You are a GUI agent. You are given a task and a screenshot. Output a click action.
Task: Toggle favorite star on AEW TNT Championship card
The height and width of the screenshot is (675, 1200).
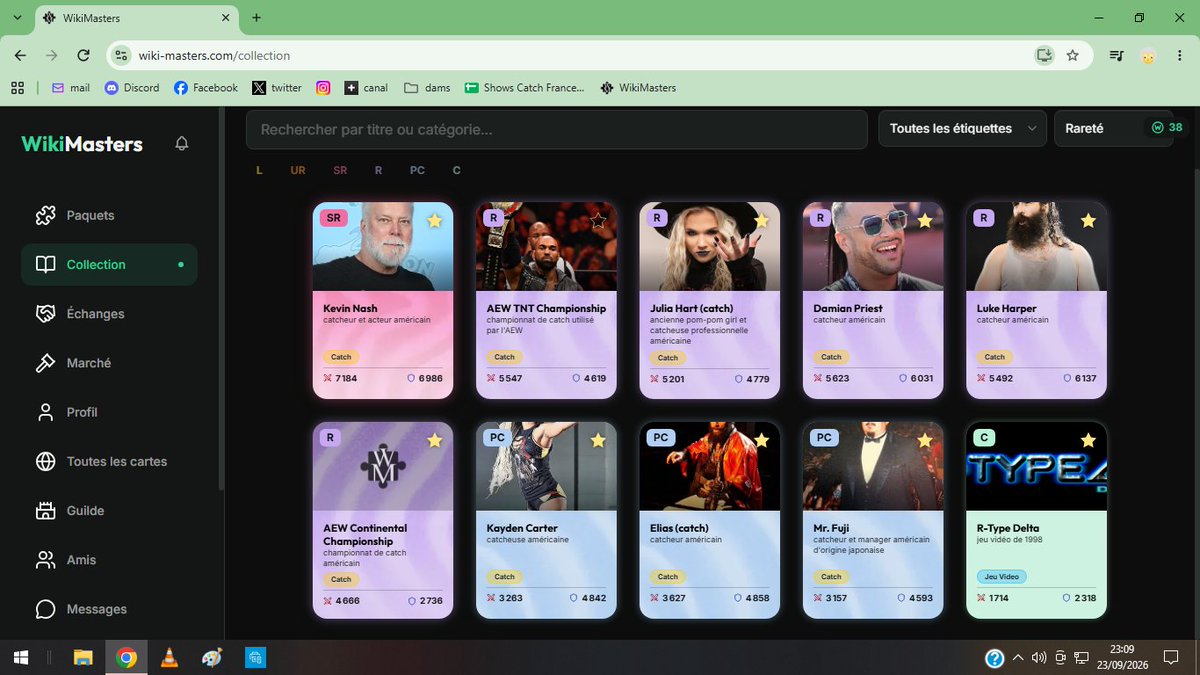(598, 220)
